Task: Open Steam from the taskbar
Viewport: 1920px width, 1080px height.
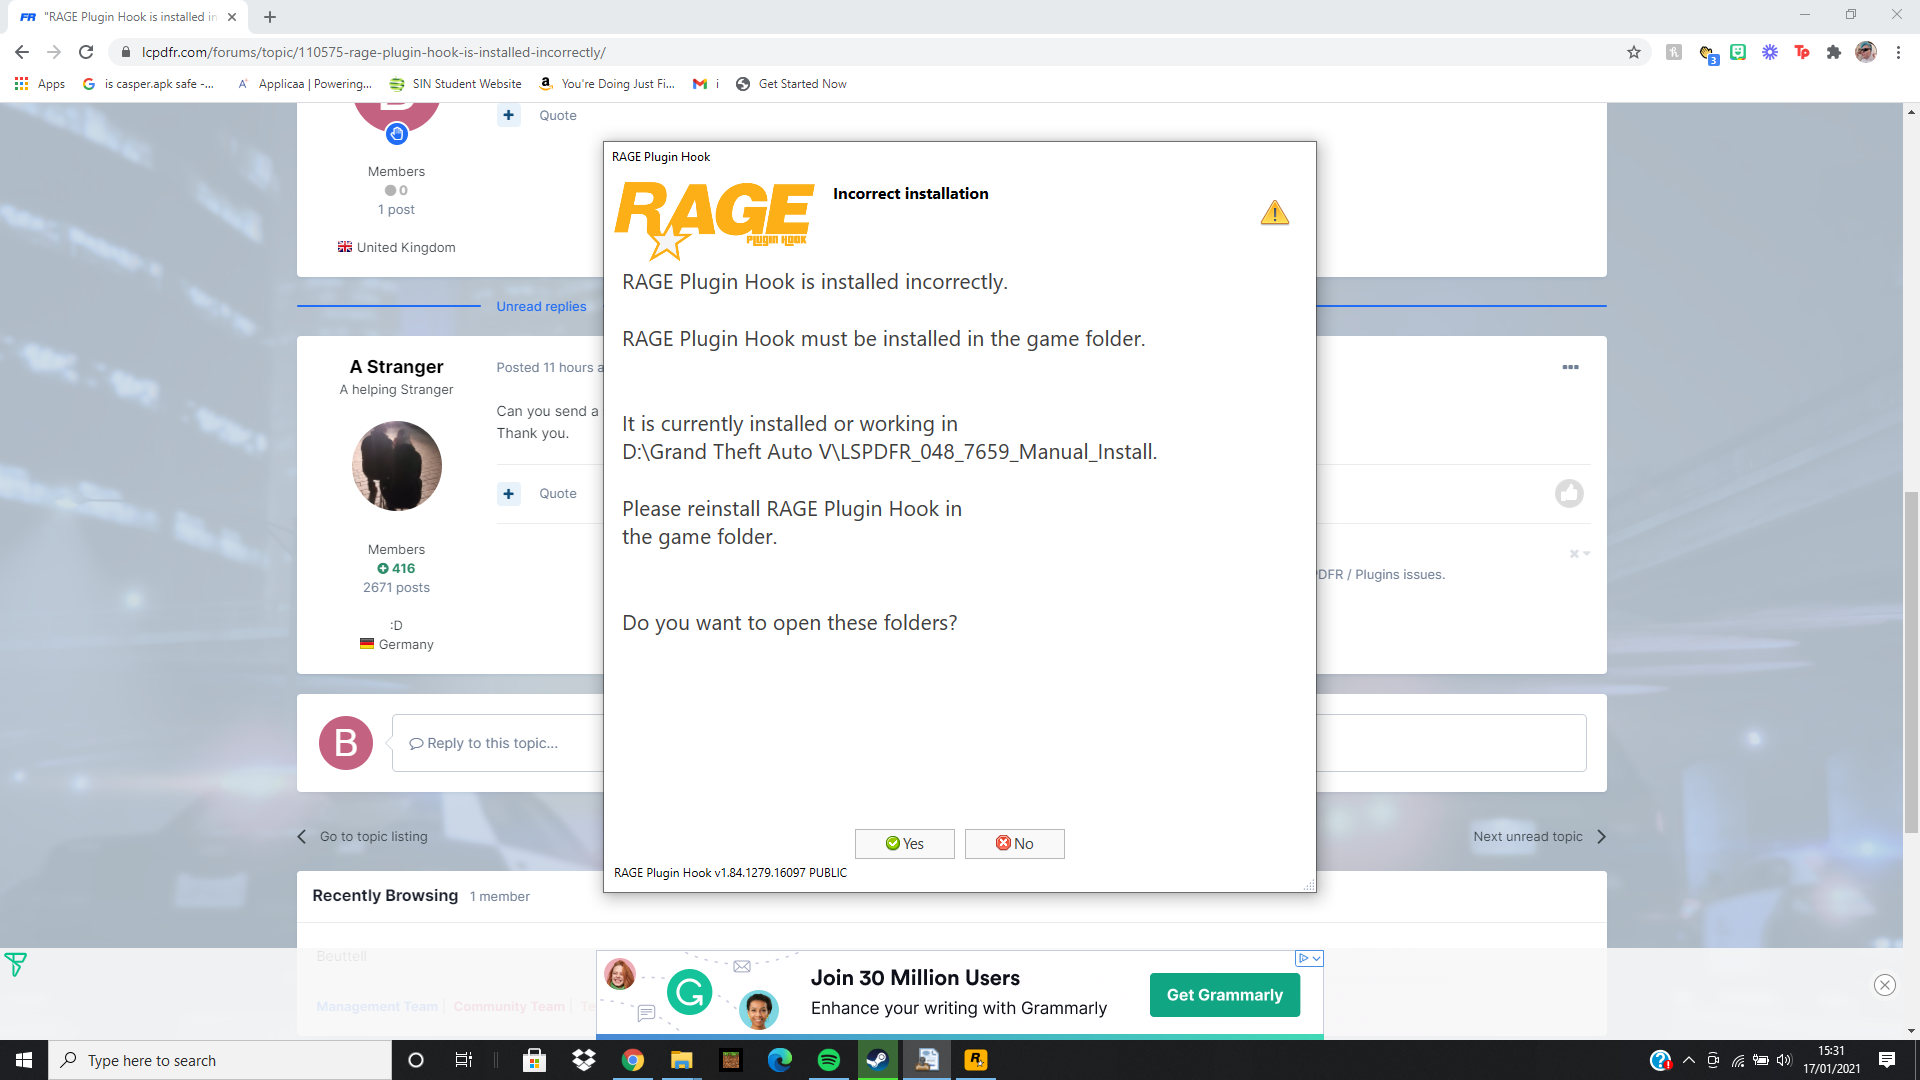Action: (x=877, y=1060)
